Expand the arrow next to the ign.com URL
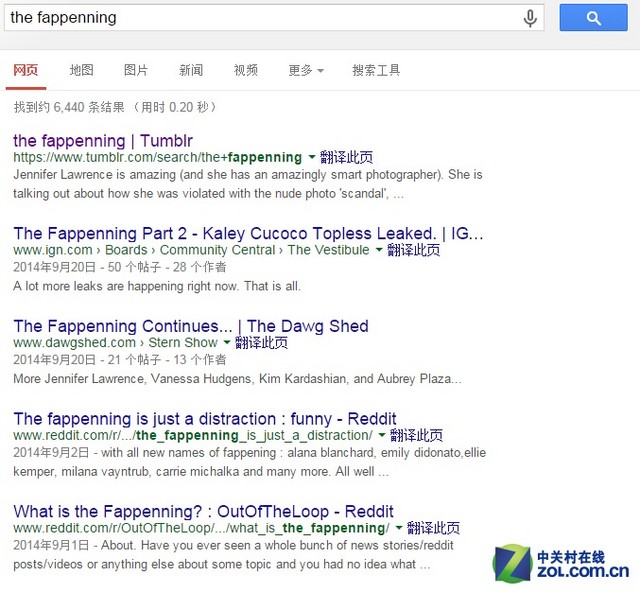 (379, 250)
